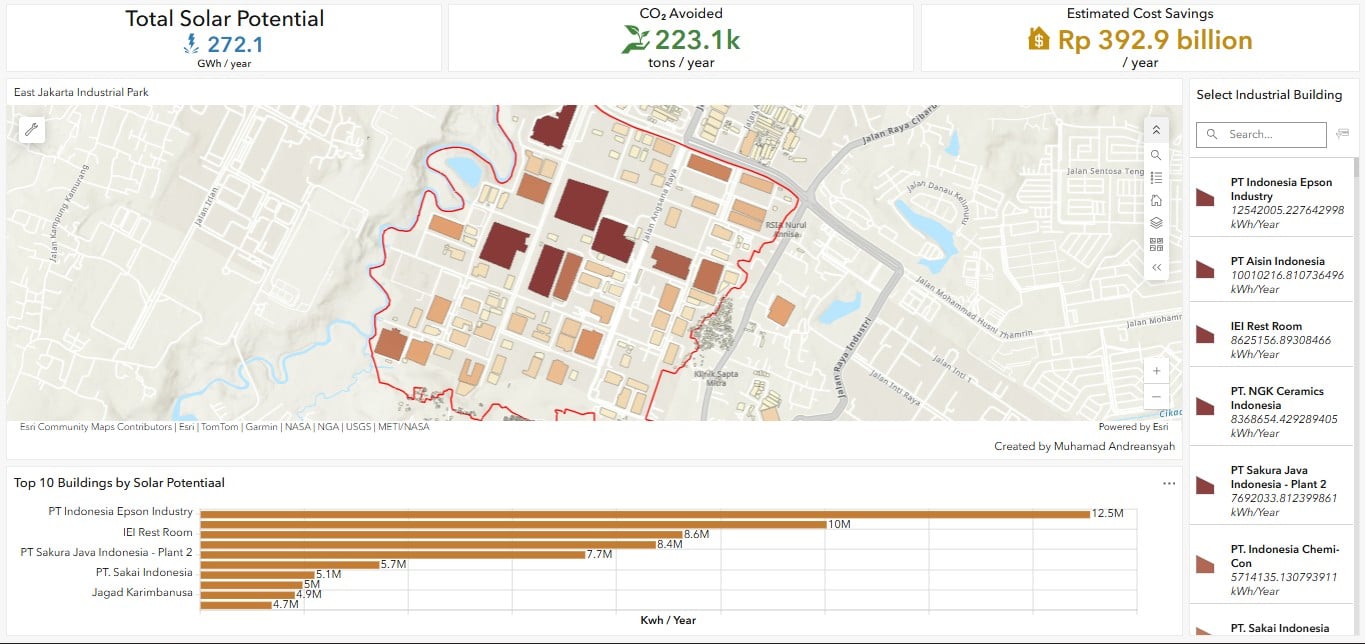Click the 10M chart bar
Viewport: 1365px width, 644px height.
(513, 524)
